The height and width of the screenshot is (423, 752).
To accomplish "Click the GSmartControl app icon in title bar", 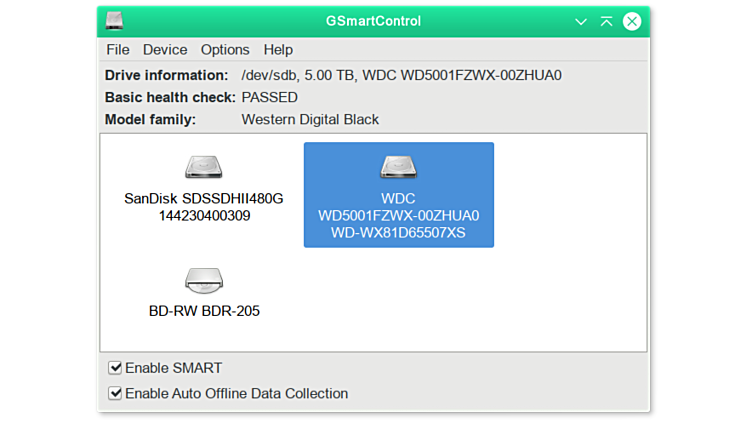I will 116,21.
